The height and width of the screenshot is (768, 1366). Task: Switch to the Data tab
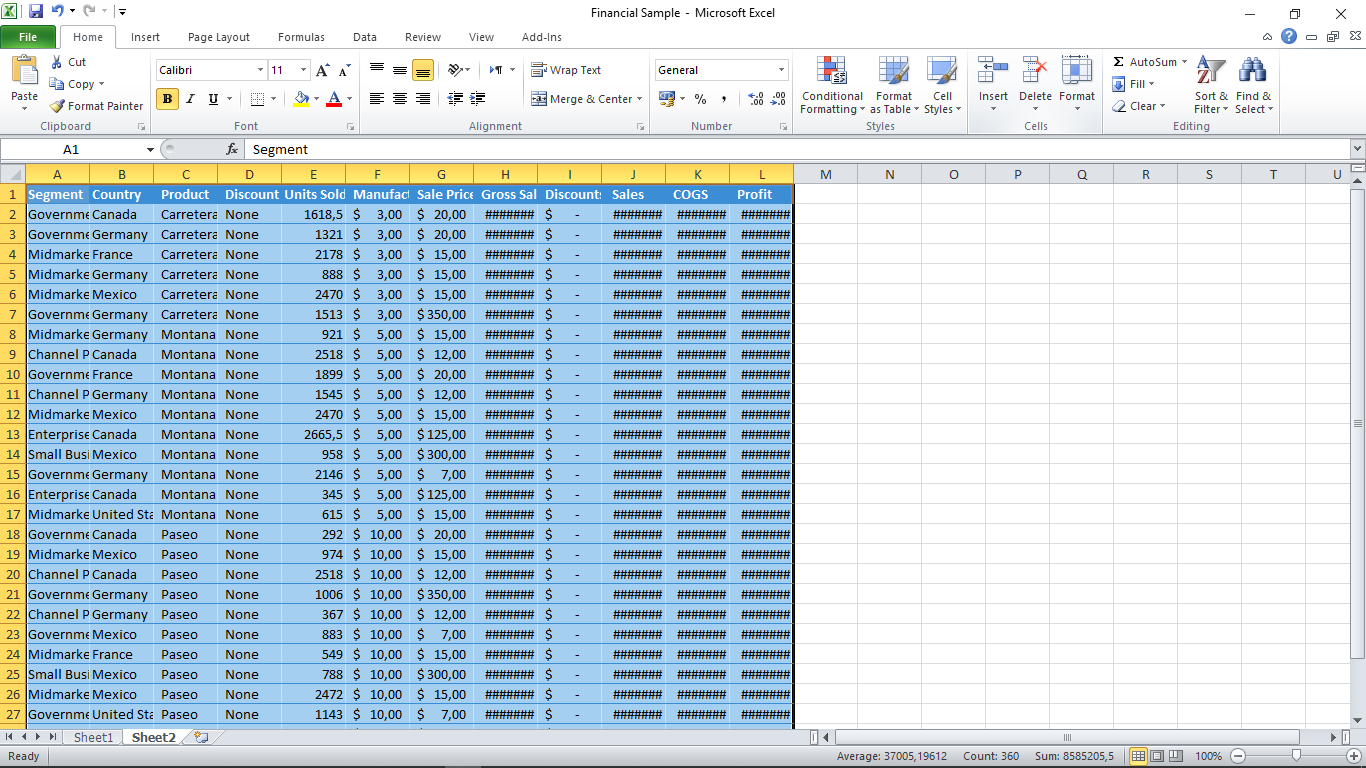coord(365,37)
